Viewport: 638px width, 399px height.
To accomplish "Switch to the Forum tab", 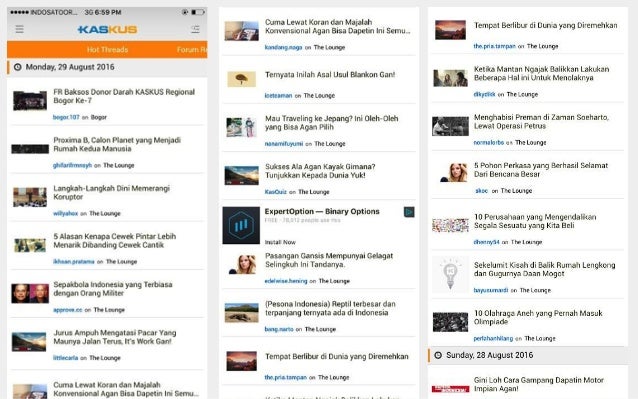I will (192, 50).
